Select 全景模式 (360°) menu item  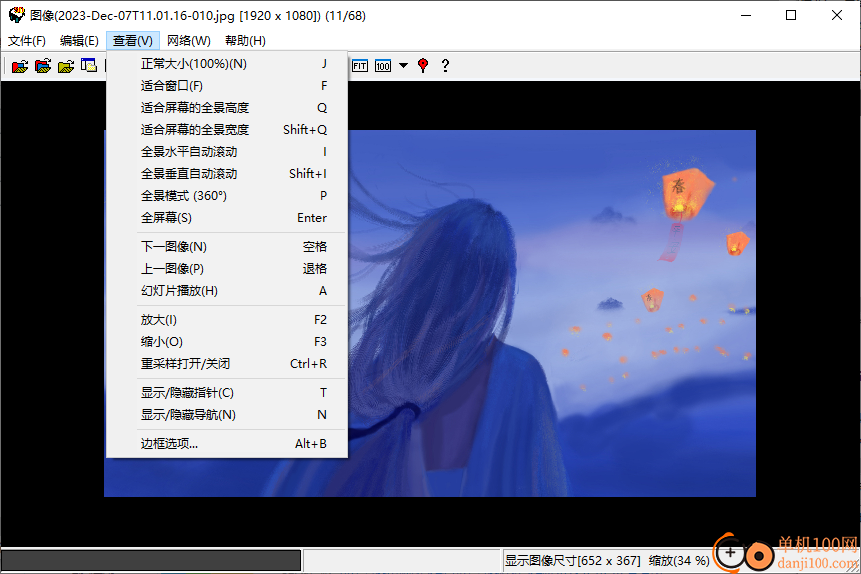pos(227,196)
